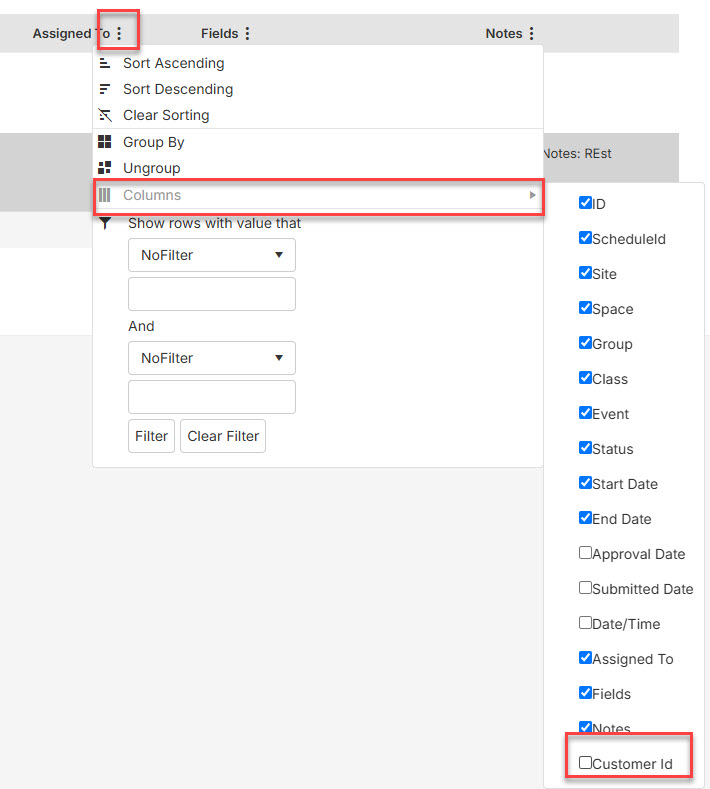
Task: Open the Fields column menu dots
Action: 247,34
